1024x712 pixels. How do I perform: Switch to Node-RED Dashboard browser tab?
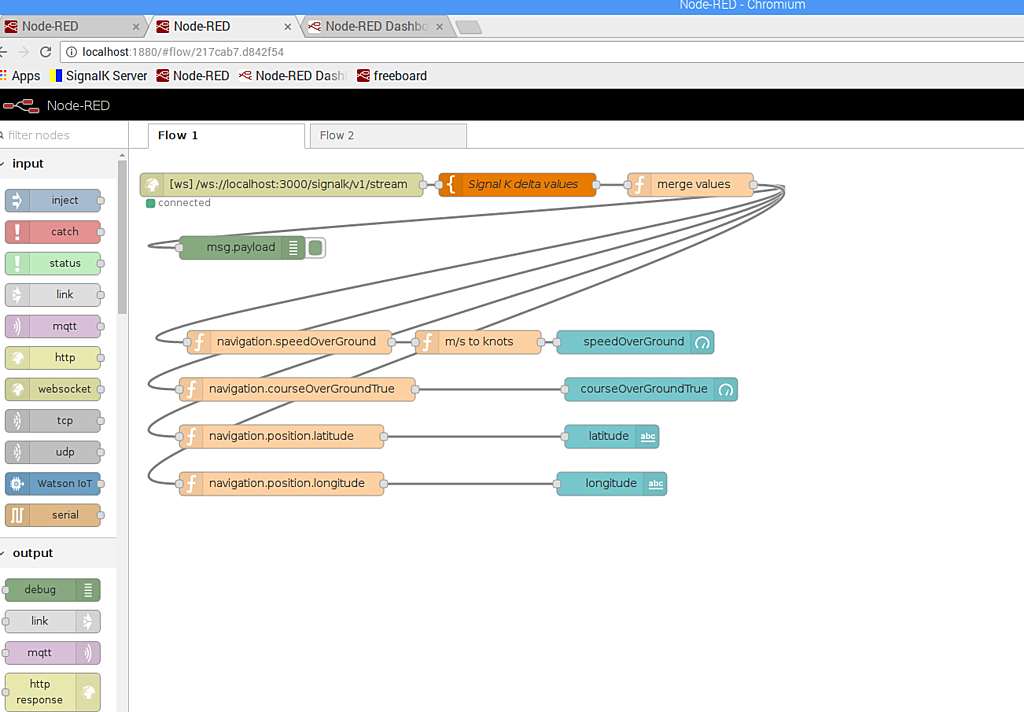(375, 27)
